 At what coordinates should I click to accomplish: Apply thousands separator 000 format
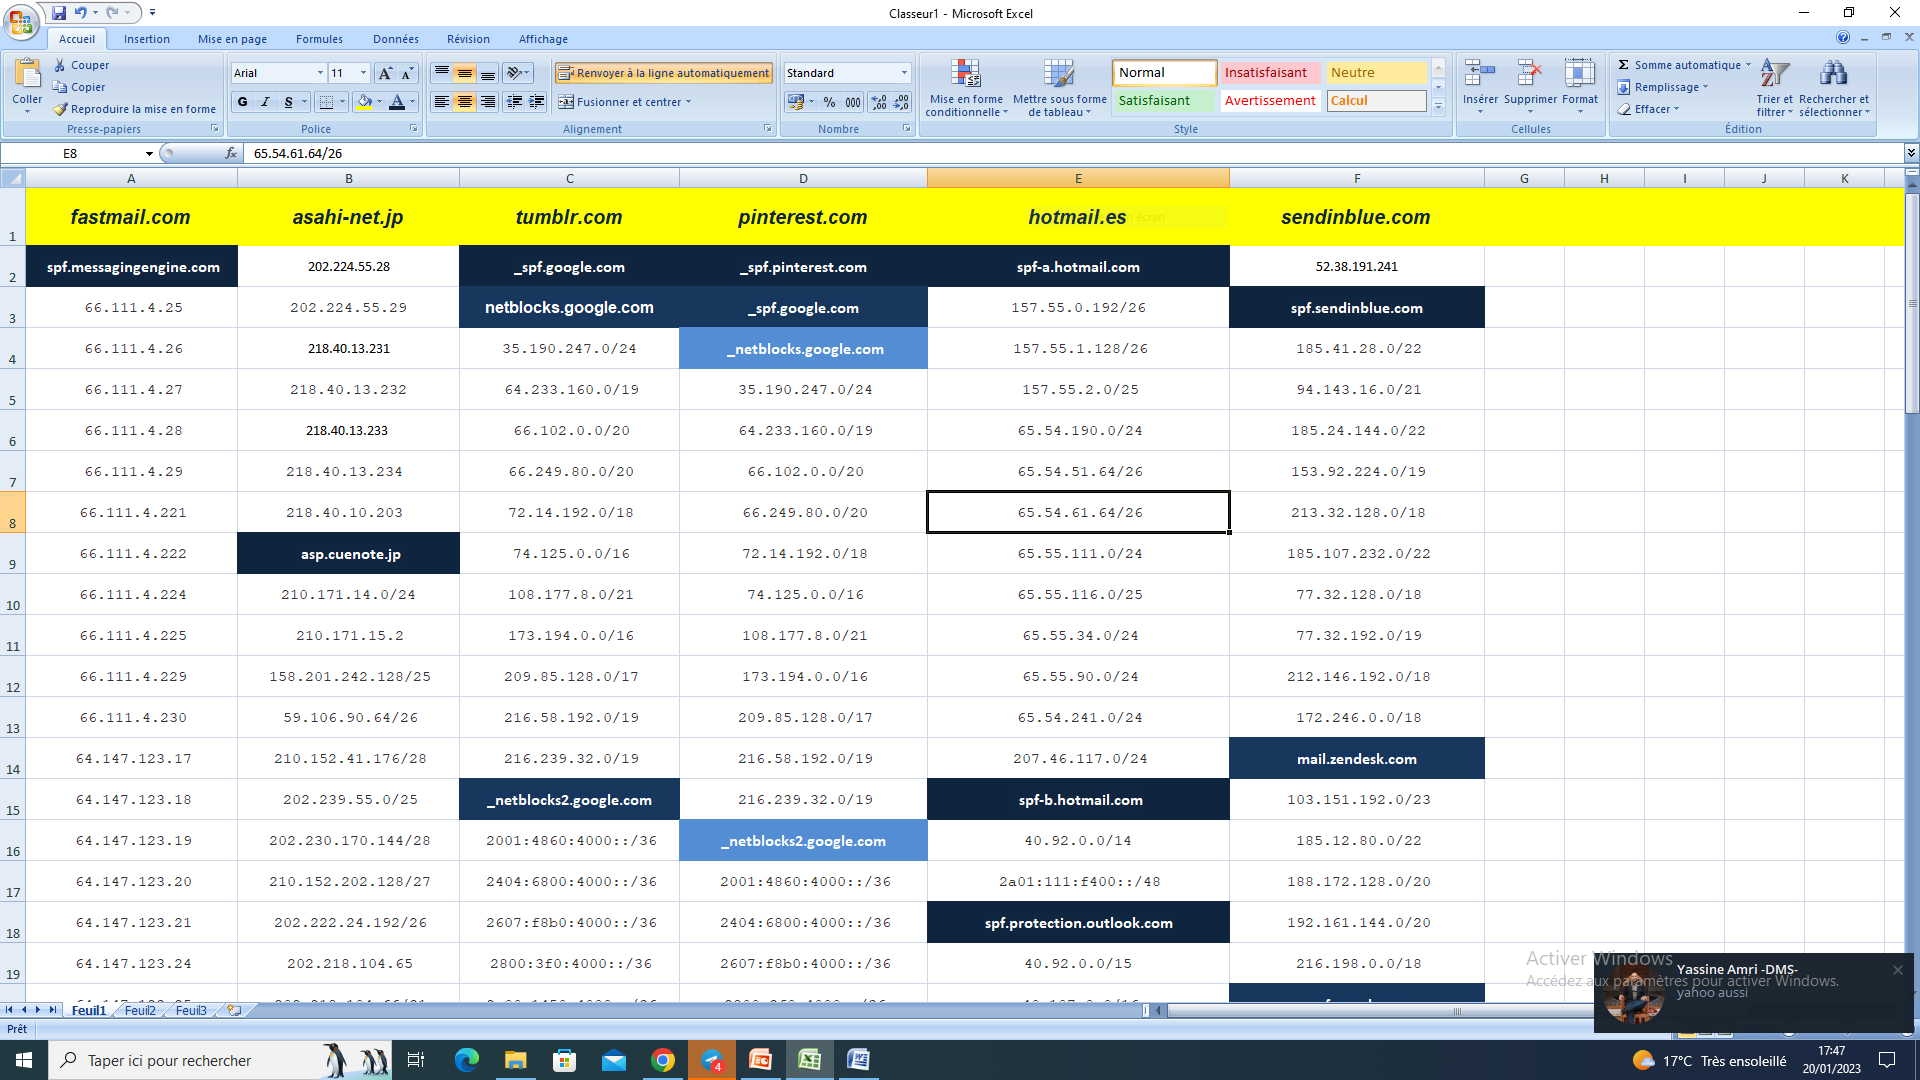click(x=853, y=102)
